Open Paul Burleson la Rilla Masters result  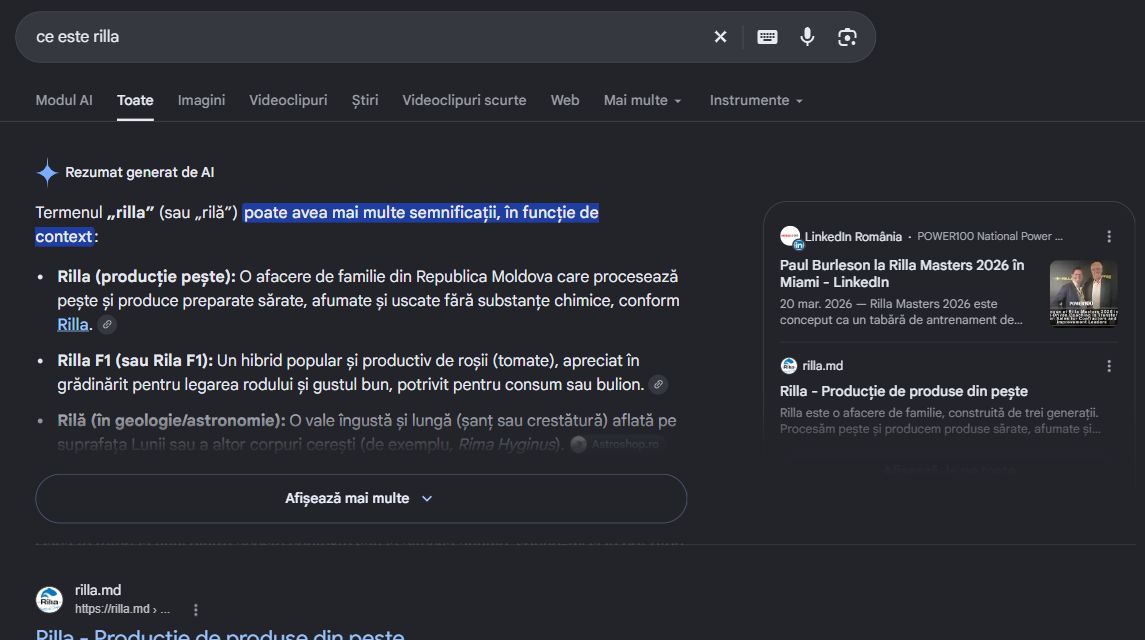pyautogui.click(x=902, y=273)
